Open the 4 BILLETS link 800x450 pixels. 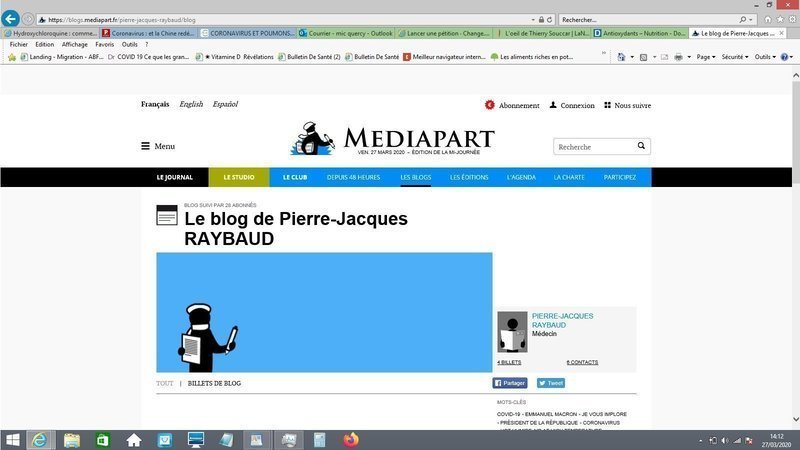[x=509, y=362]
